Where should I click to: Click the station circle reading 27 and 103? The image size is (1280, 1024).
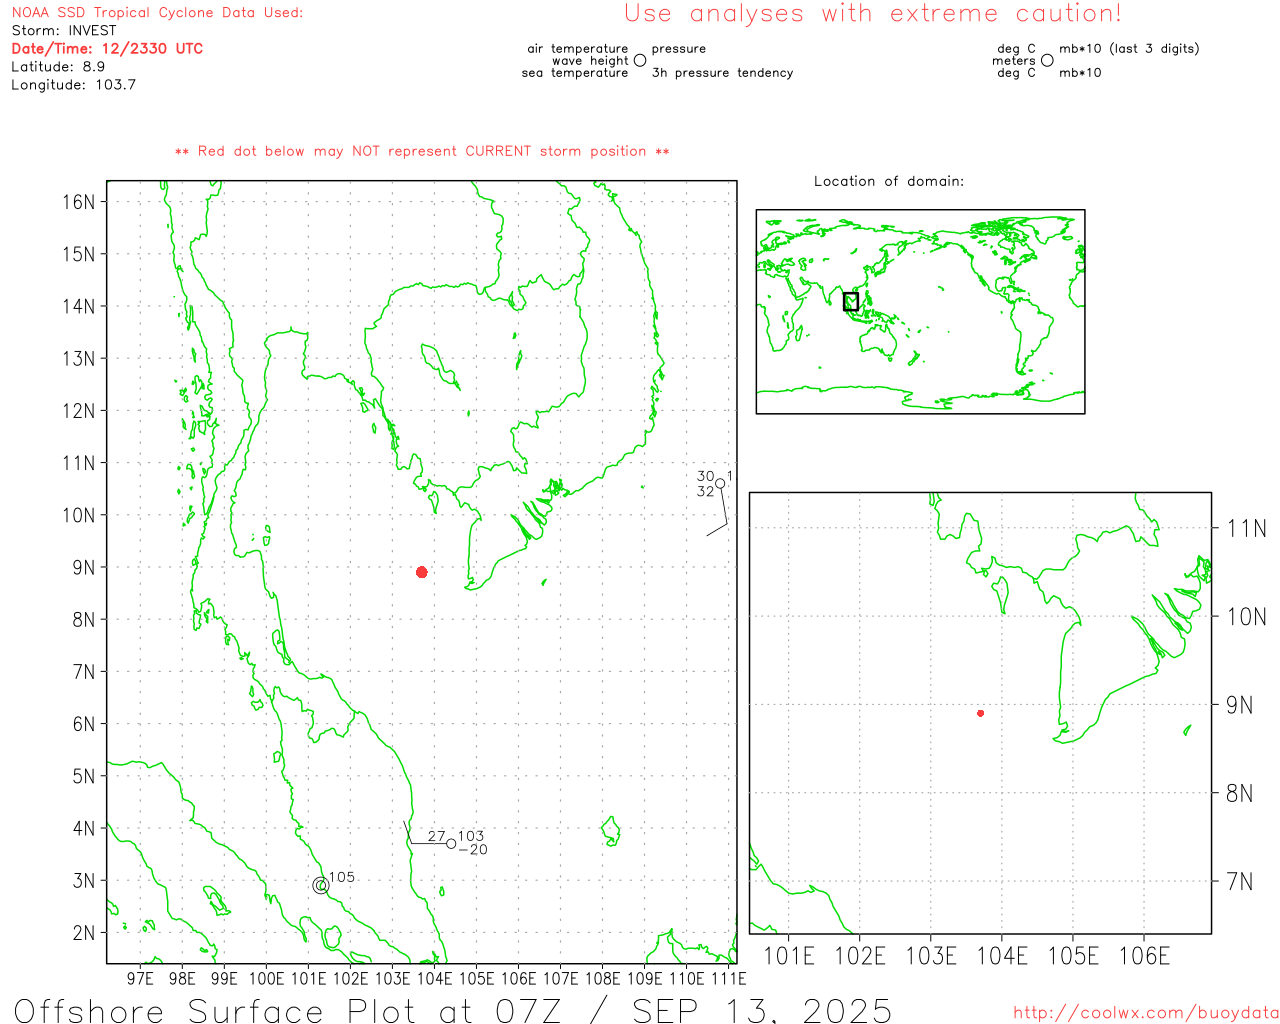click(x=451, y=844)
